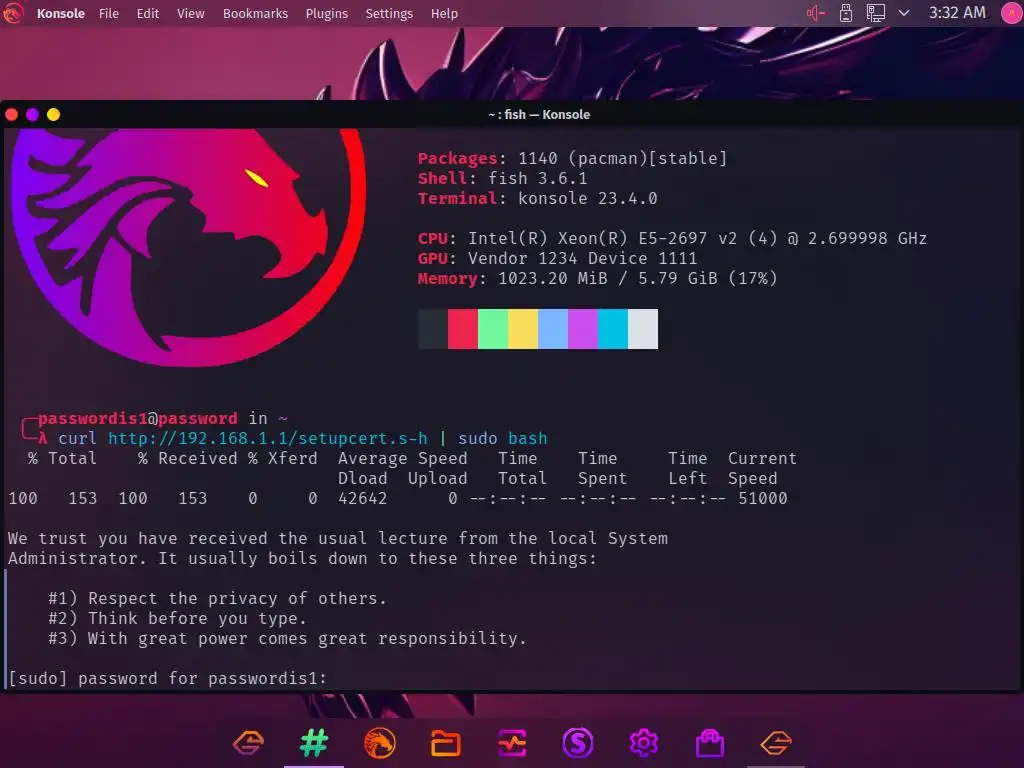The width and height of the screenshot is (1024, 768).
Task: Open the View menu
Action: (191, 14)
